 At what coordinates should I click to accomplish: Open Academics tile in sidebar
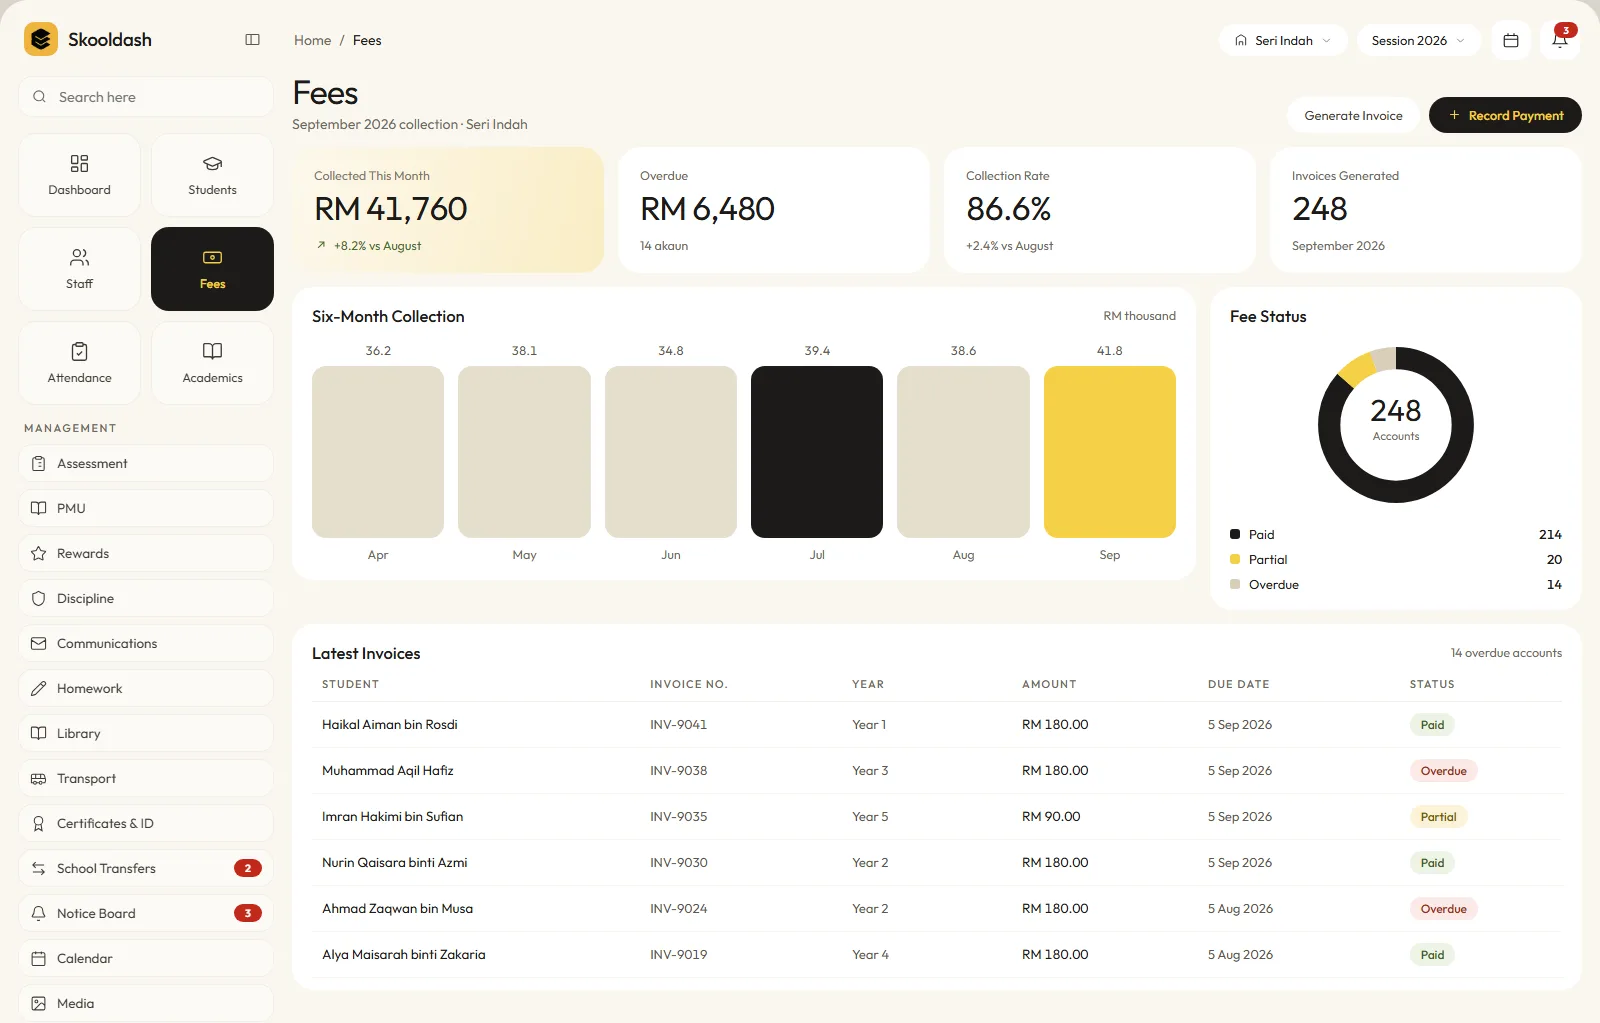[212, 363]
